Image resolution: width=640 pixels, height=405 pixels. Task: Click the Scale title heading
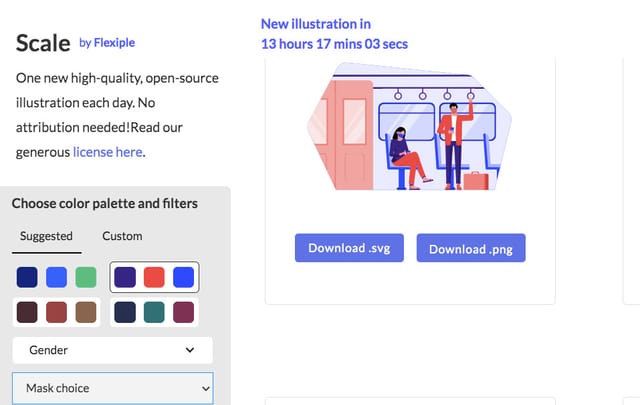pos(43,43)
